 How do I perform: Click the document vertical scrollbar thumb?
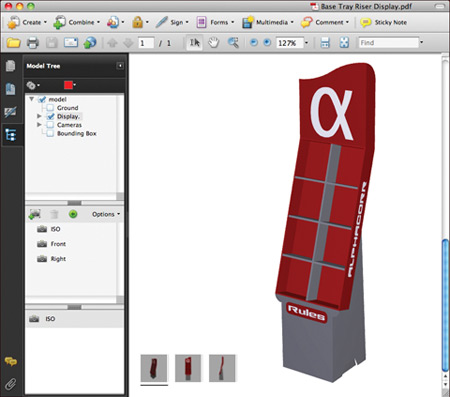pyautogui.click(x=445, y=305)
